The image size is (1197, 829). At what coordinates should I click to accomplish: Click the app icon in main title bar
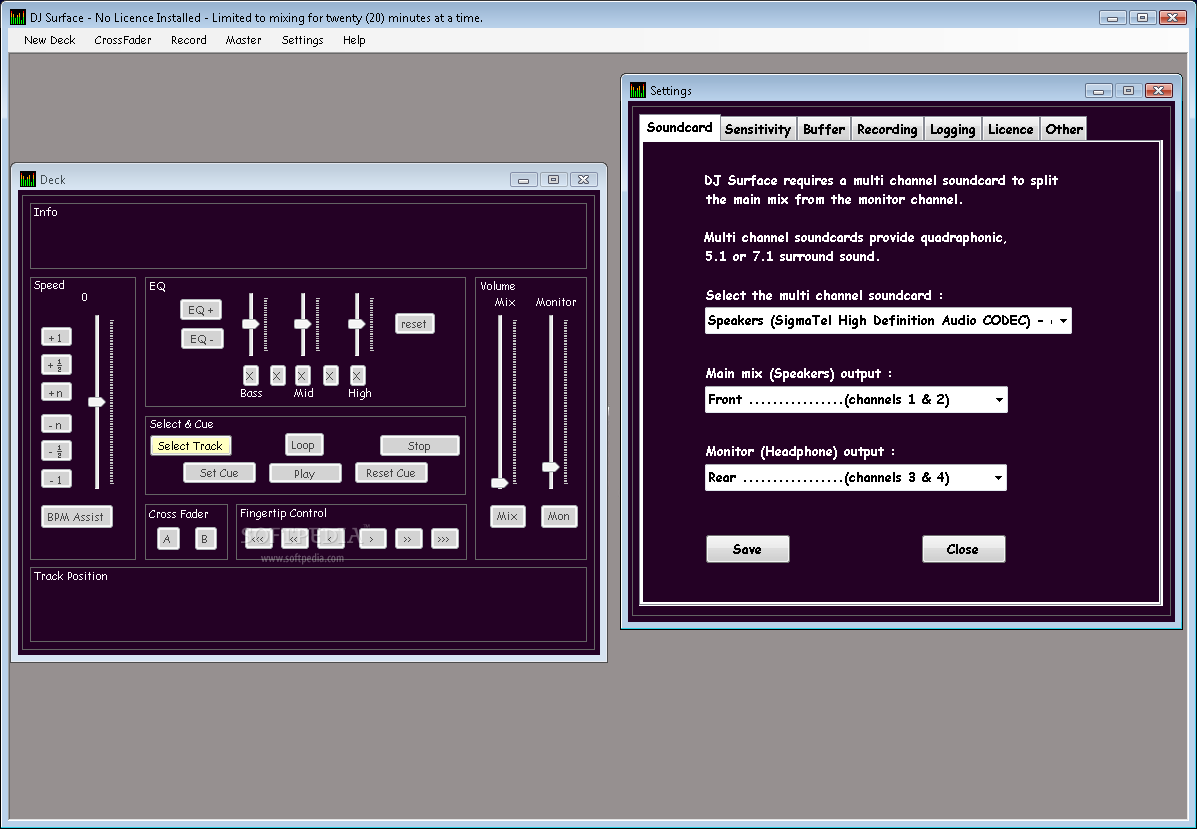[18, 17]
